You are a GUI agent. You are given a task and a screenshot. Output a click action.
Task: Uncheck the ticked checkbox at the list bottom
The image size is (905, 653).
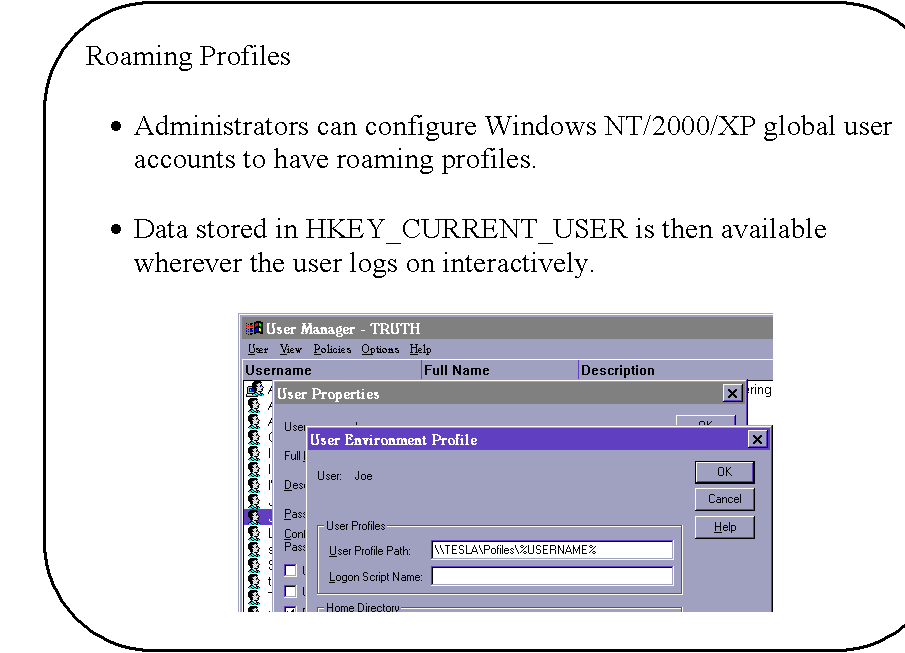(x=290, y=608)
